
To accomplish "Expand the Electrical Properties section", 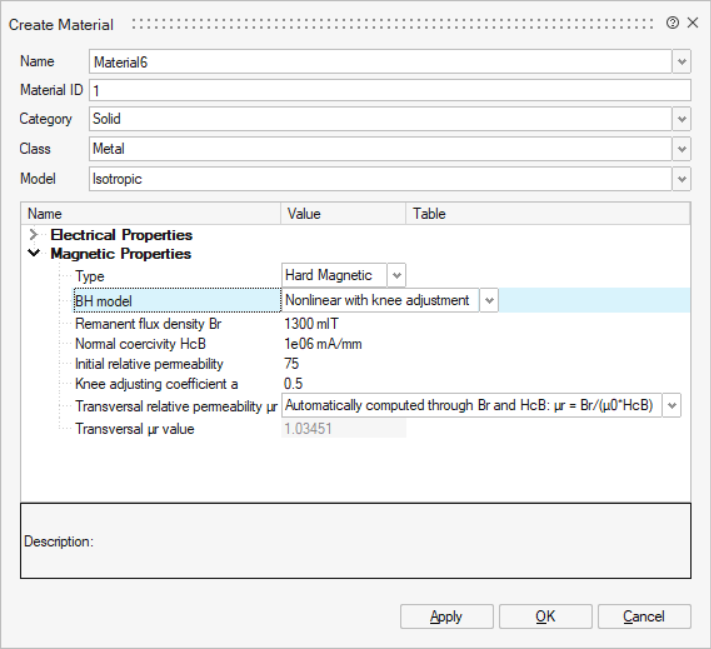I will [35, 235].
